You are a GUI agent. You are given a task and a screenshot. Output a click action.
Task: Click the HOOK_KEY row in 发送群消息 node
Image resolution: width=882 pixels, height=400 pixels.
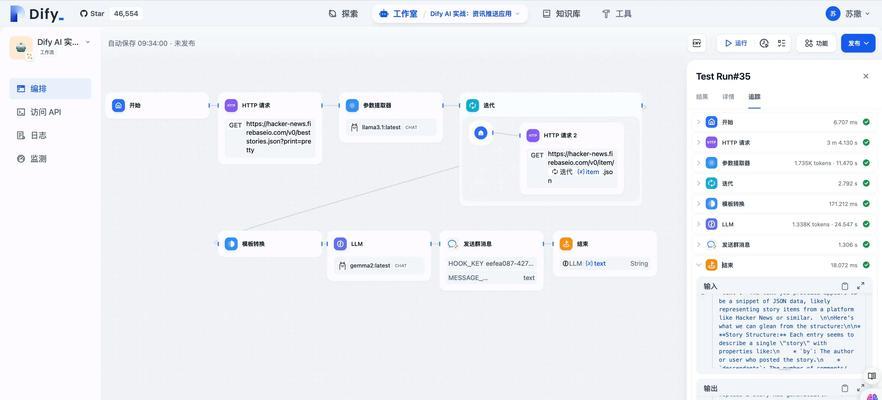pyautogui.click(x=492, y=263)
